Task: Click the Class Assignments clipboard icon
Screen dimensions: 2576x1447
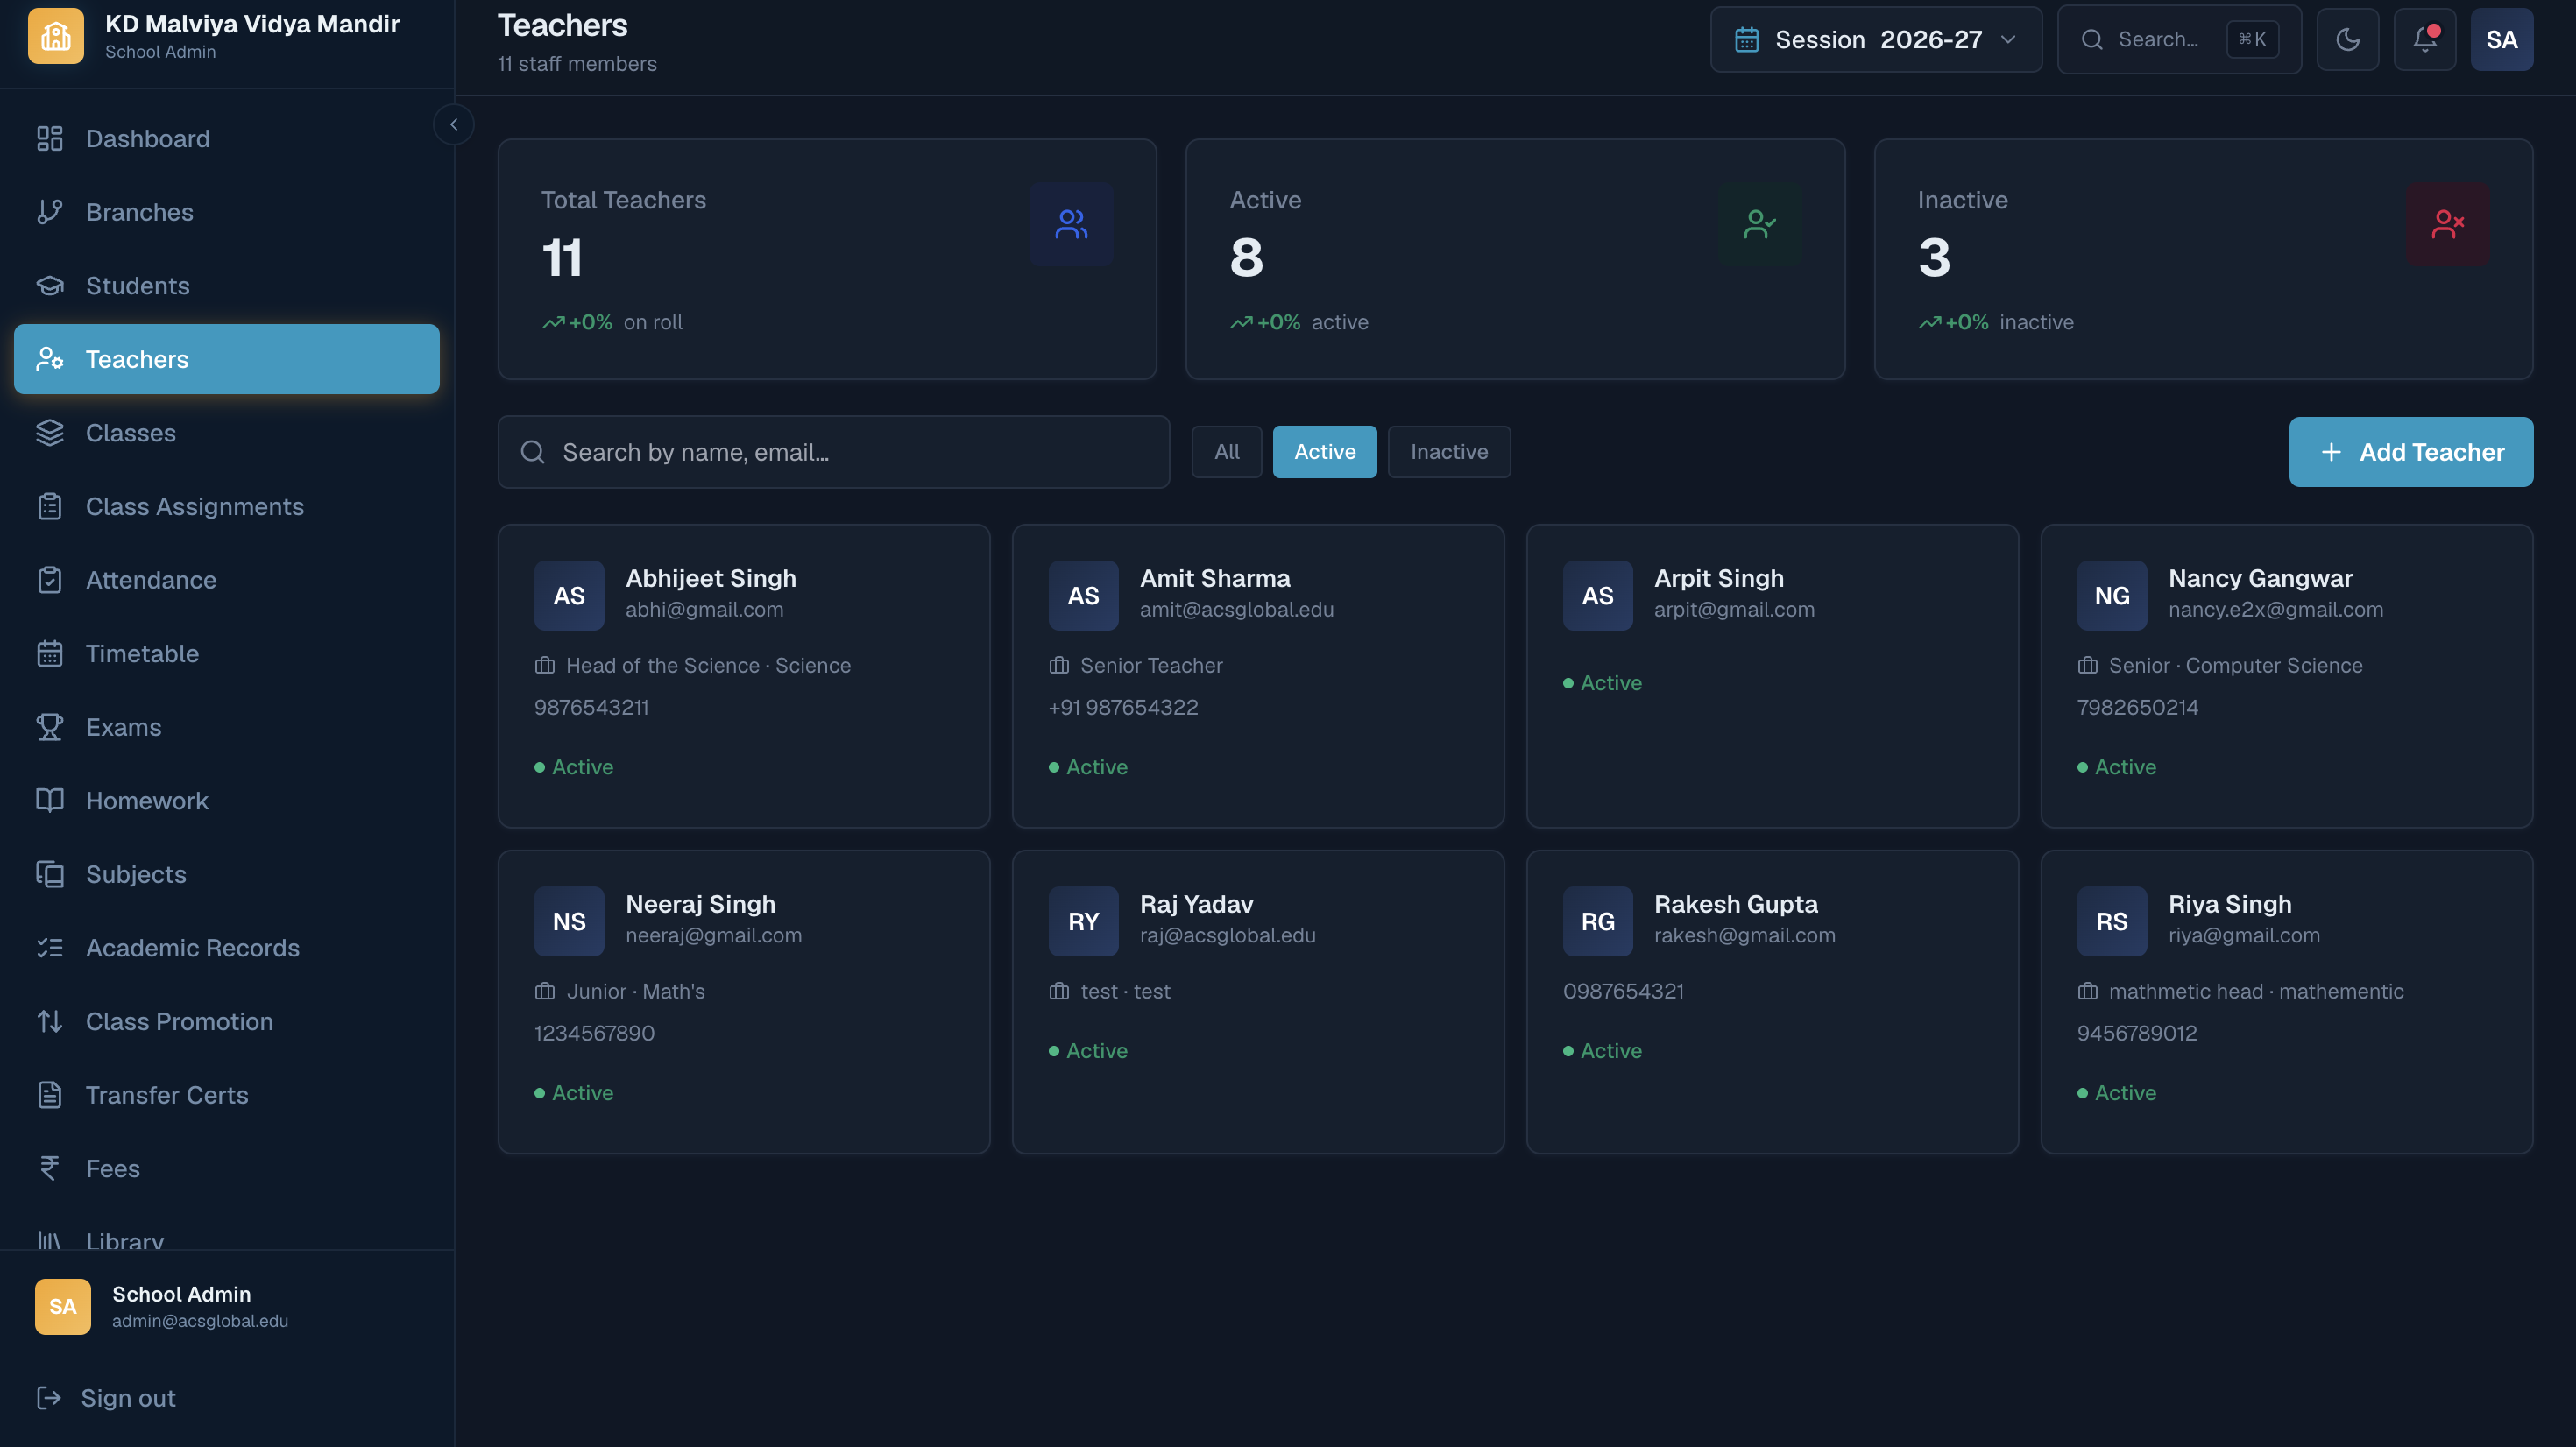Action: (50, 507)
